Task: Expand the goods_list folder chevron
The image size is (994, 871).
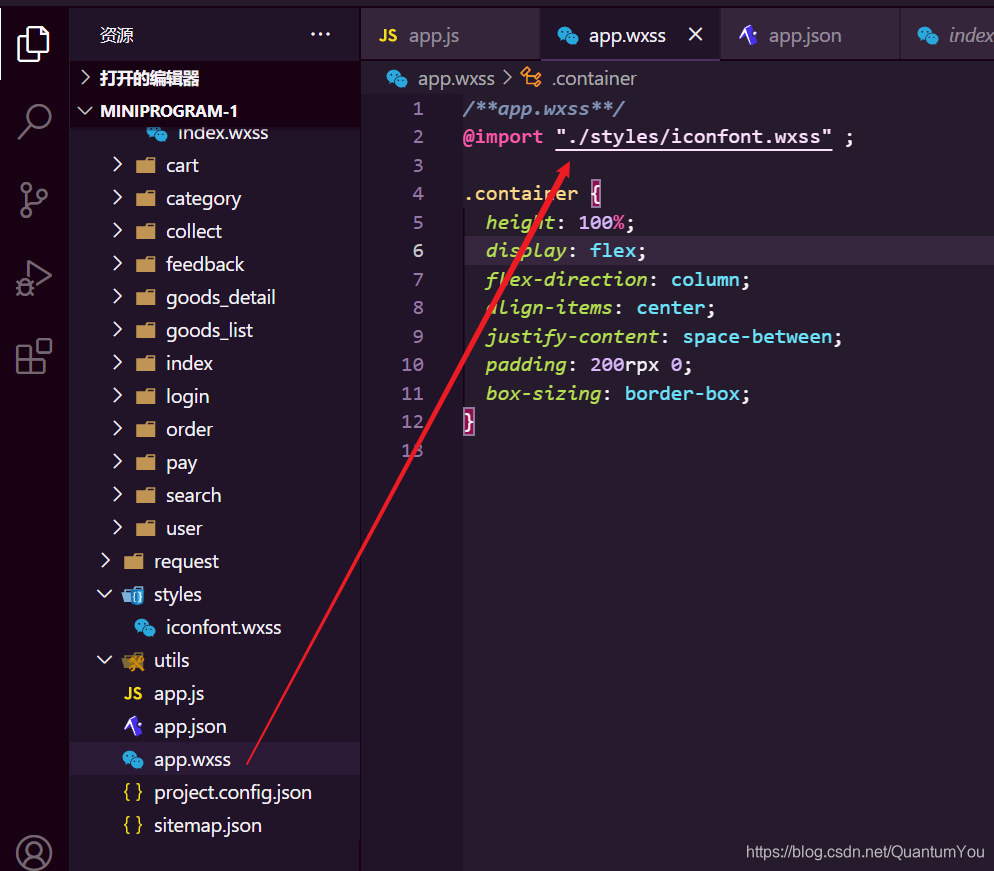Action: [x=117, y=330]
